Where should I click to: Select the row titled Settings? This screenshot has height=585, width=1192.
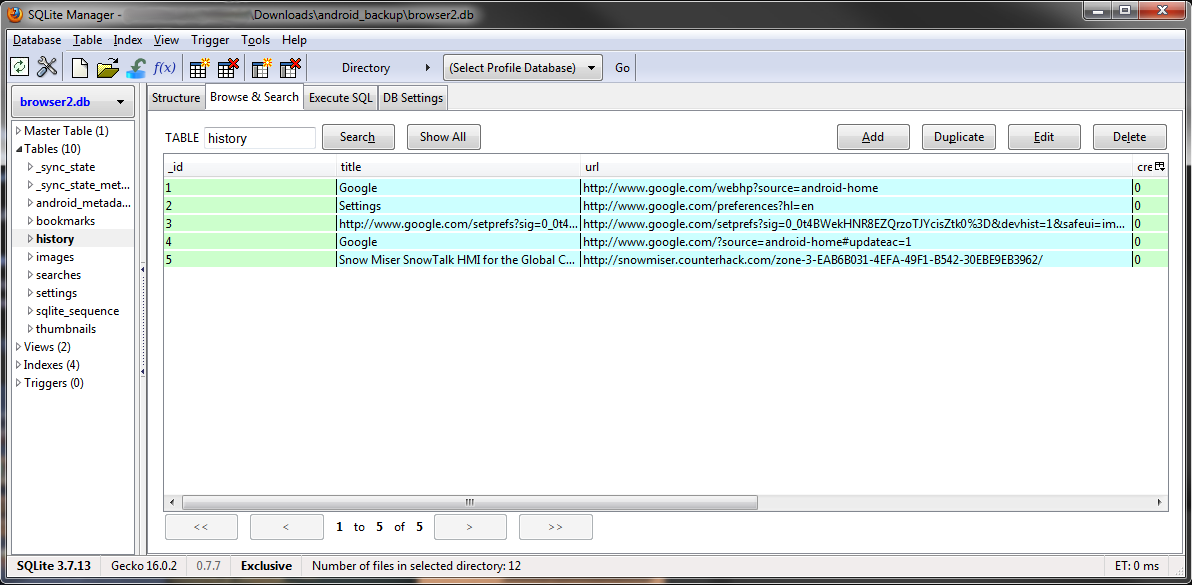click(x=666, y=206)
